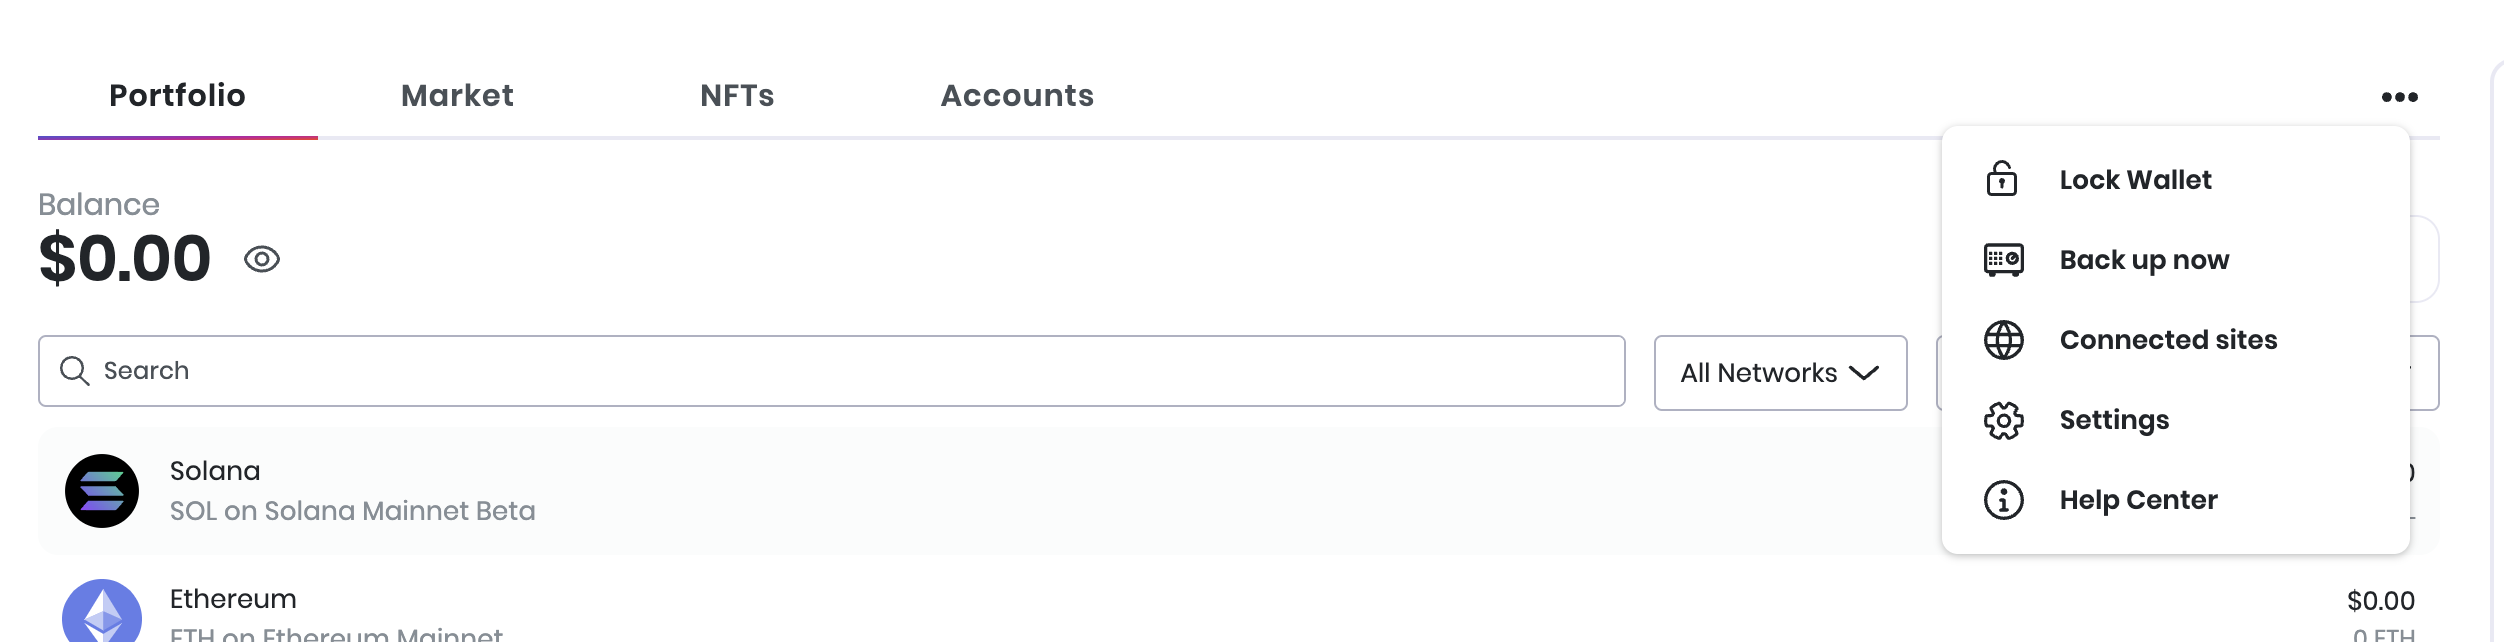Choose Lock Wallet from the menu
The image size is (2504, 642).
point(2135,180)
